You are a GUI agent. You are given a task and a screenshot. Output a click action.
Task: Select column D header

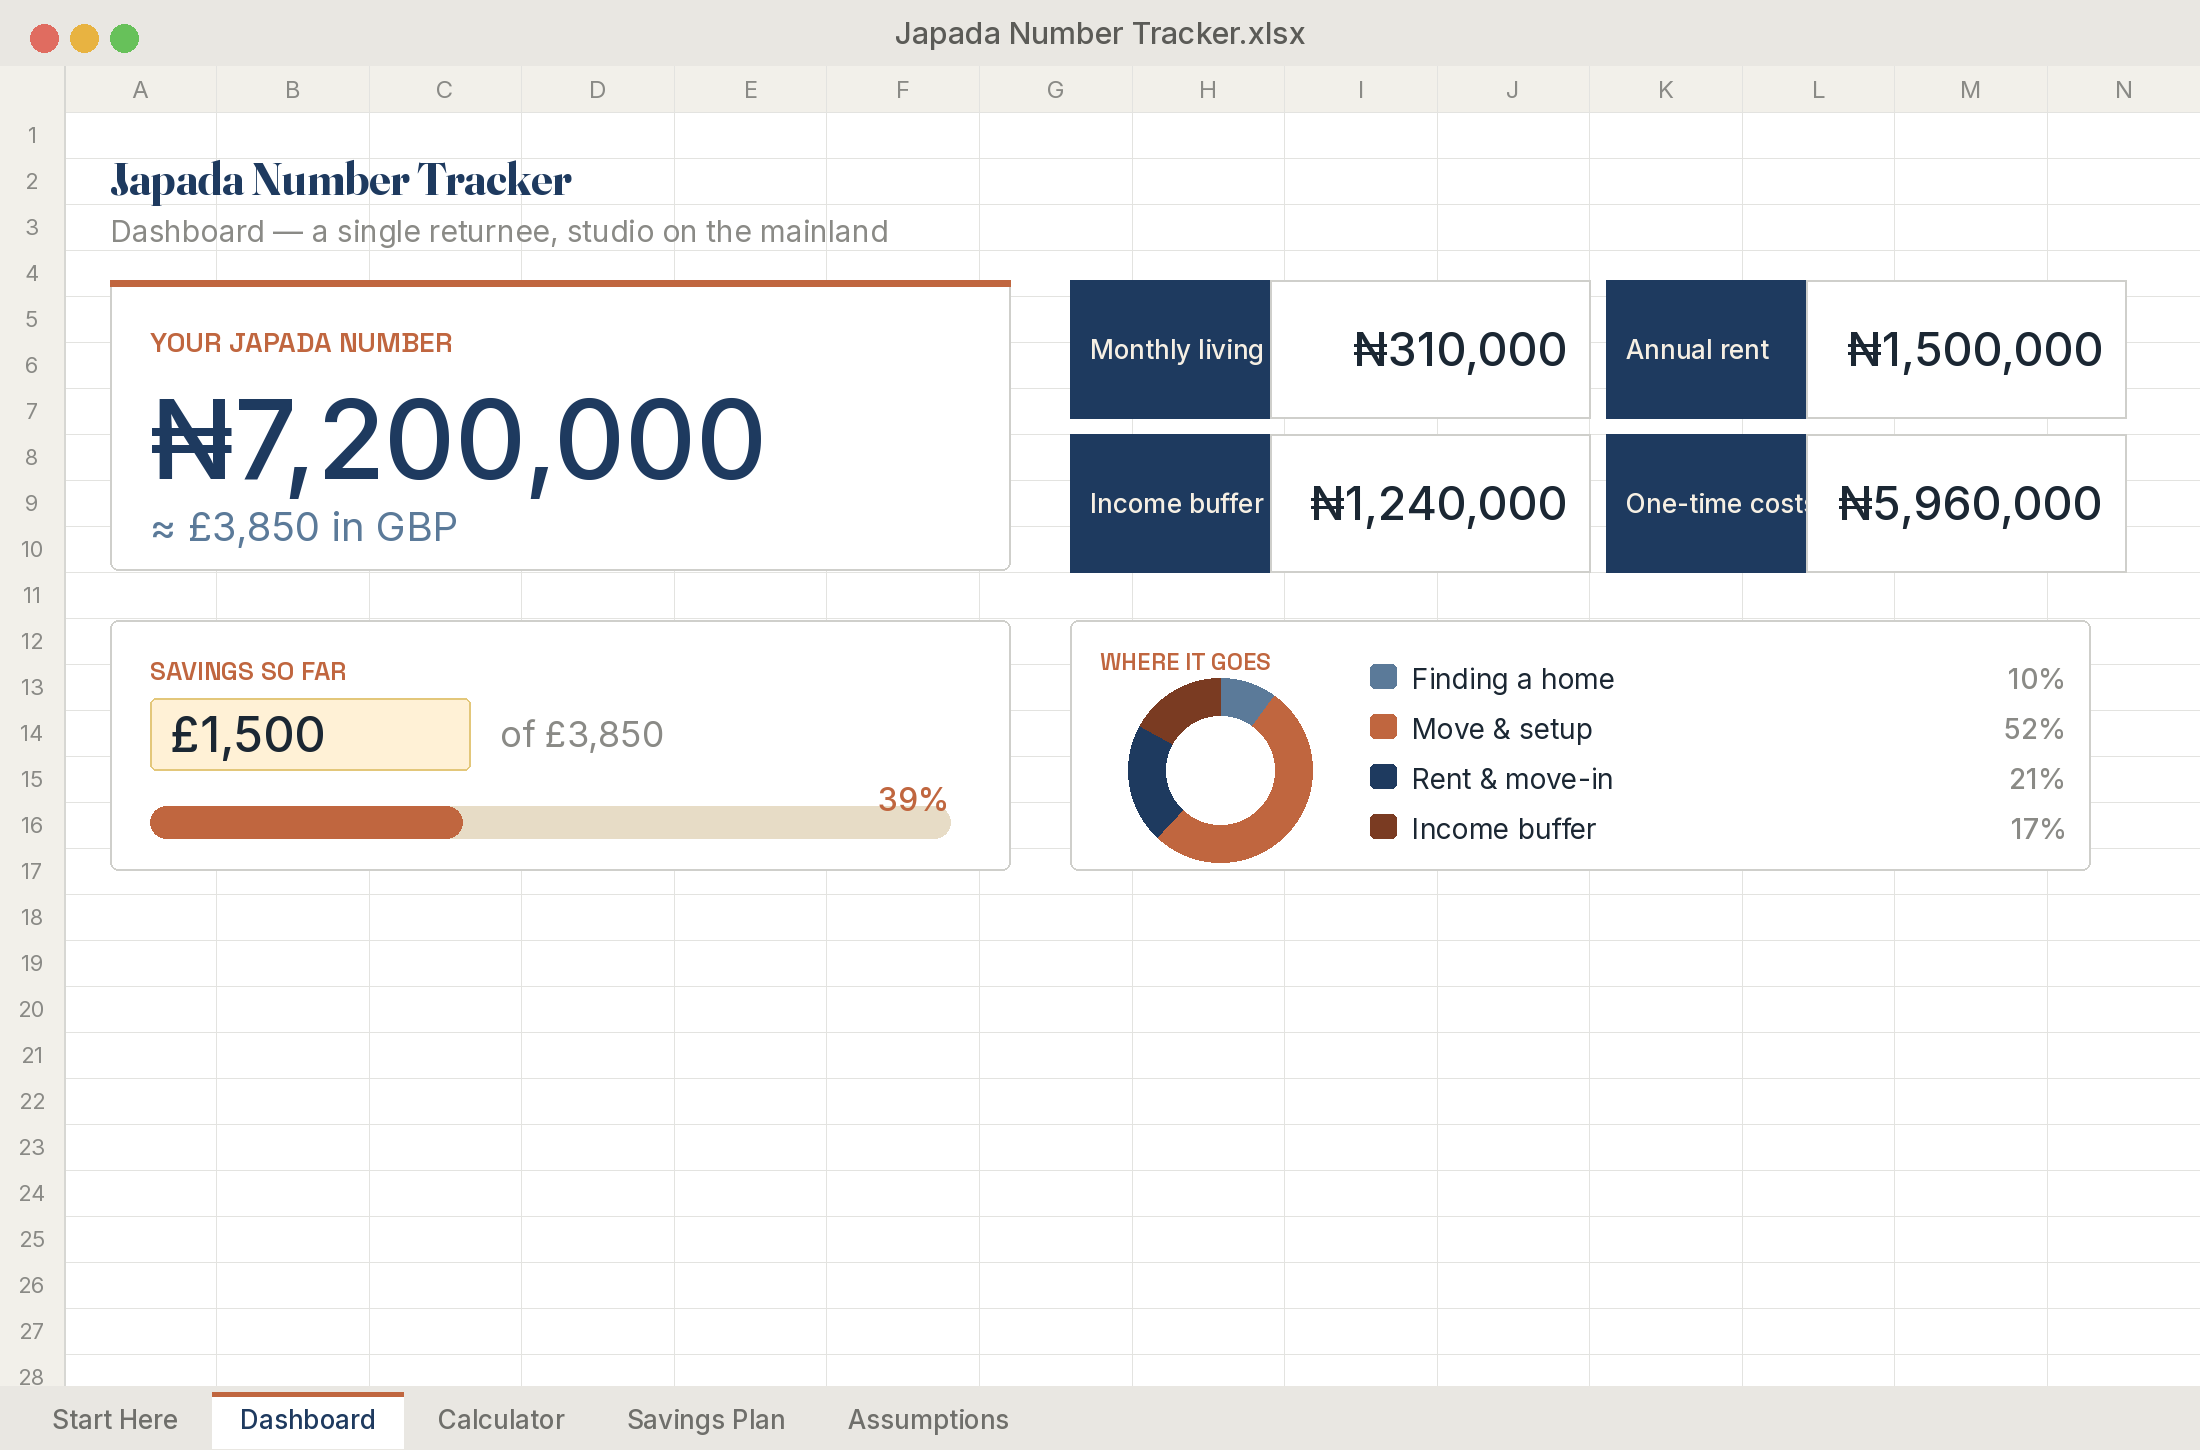597,90
